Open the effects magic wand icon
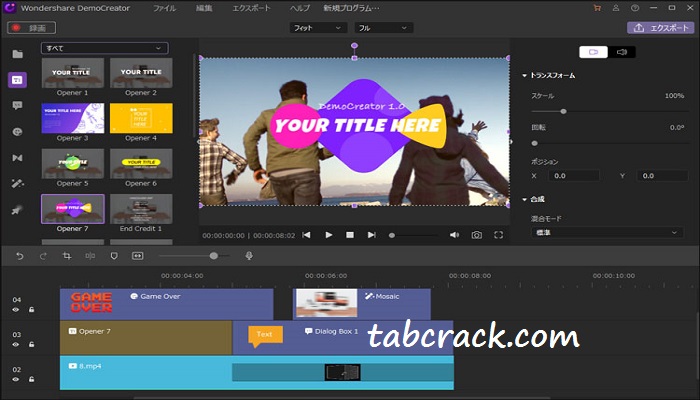700x400 pixels. point(17,183)
